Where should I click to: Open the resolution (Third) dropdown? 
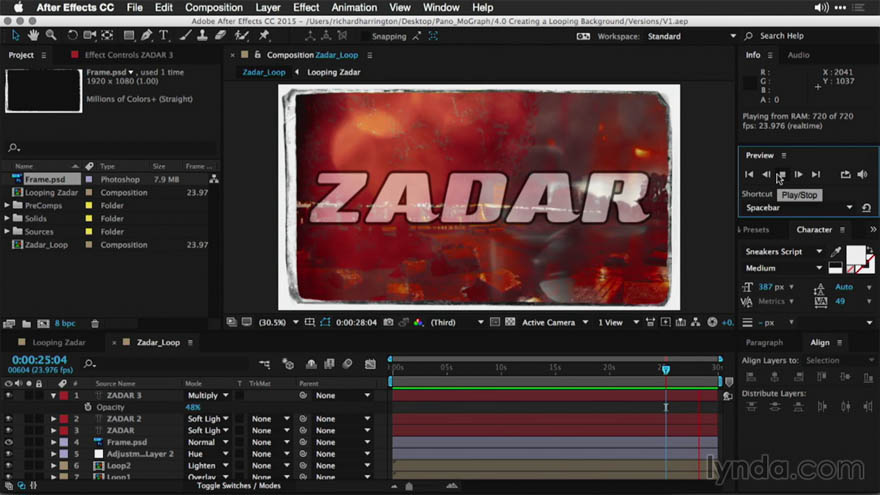pos(456,322)
